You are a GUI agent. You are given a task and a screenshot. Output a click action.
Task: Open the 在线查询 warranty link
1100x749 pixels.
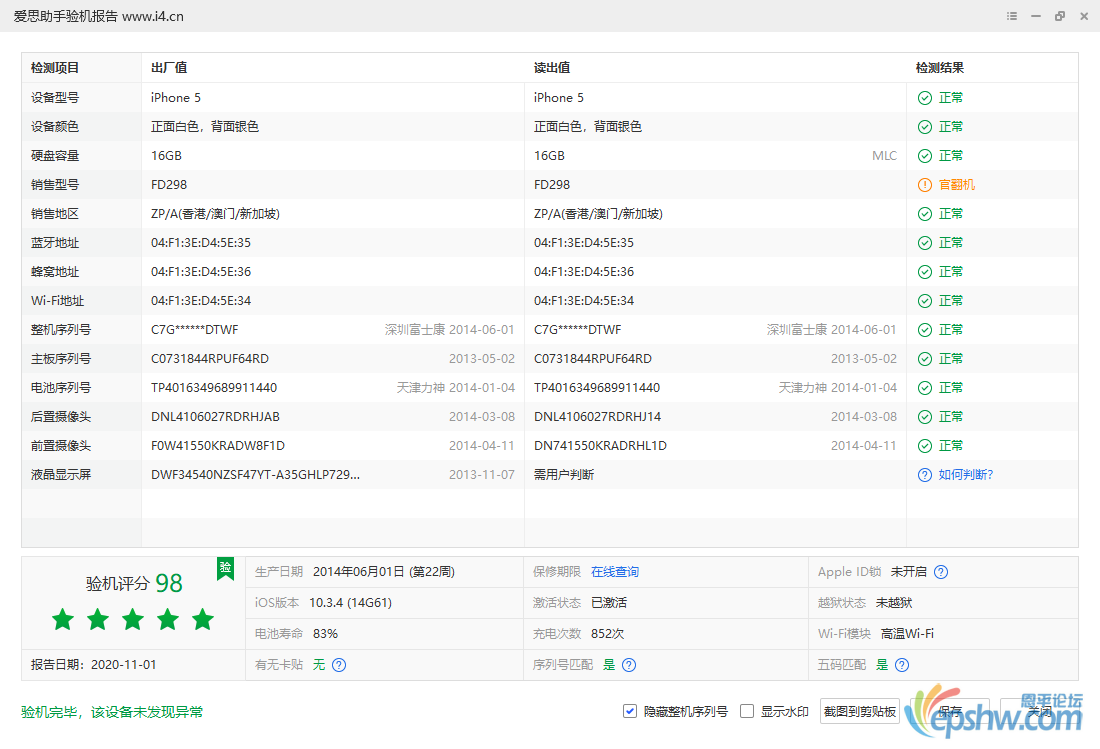click(615, 572)
